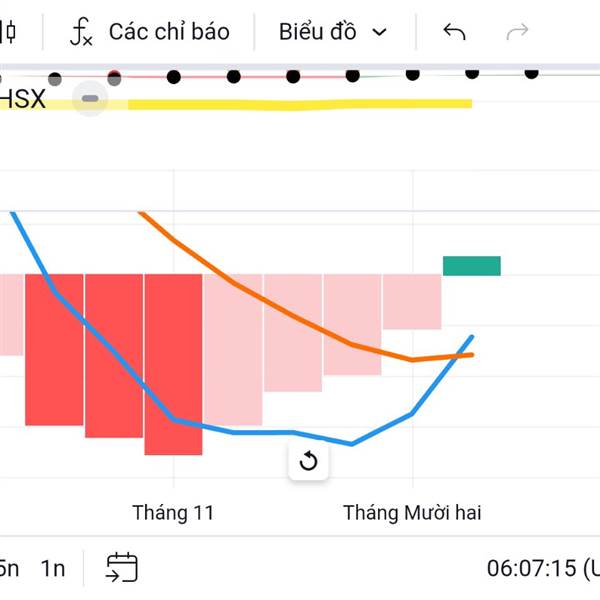The image size is (600, 600).
Task: Click the green histogram bar
Action: click(472, 265)
